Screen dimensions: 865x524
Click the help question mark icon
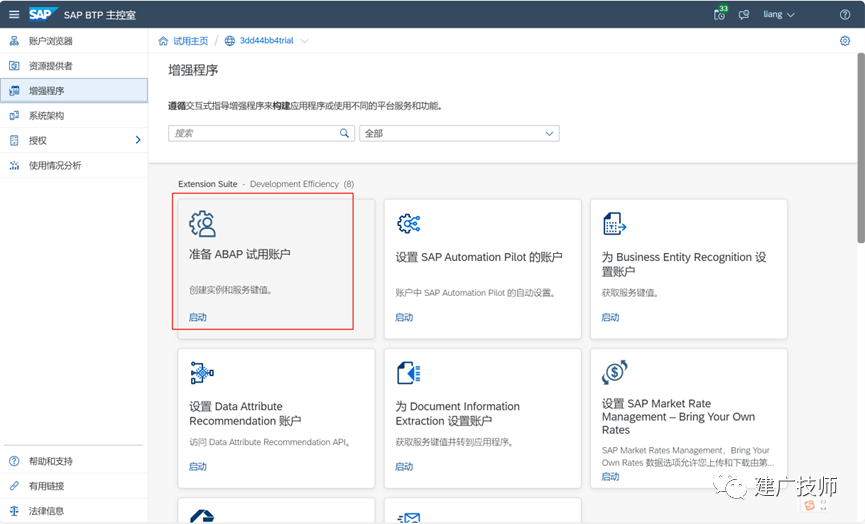click(845, 14)
